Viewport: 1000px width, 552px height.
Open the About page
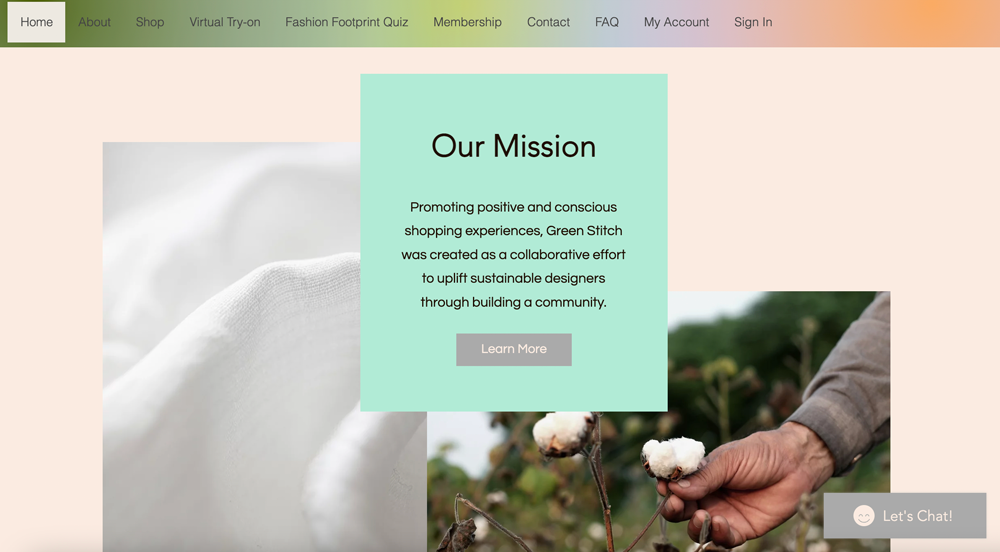pos(94,22)
